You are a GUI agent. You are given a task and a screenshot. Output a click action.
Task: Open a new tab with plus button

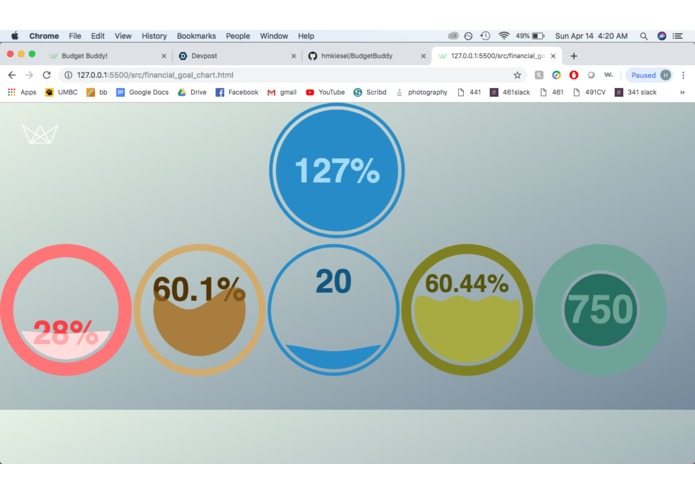pos(574,56)
